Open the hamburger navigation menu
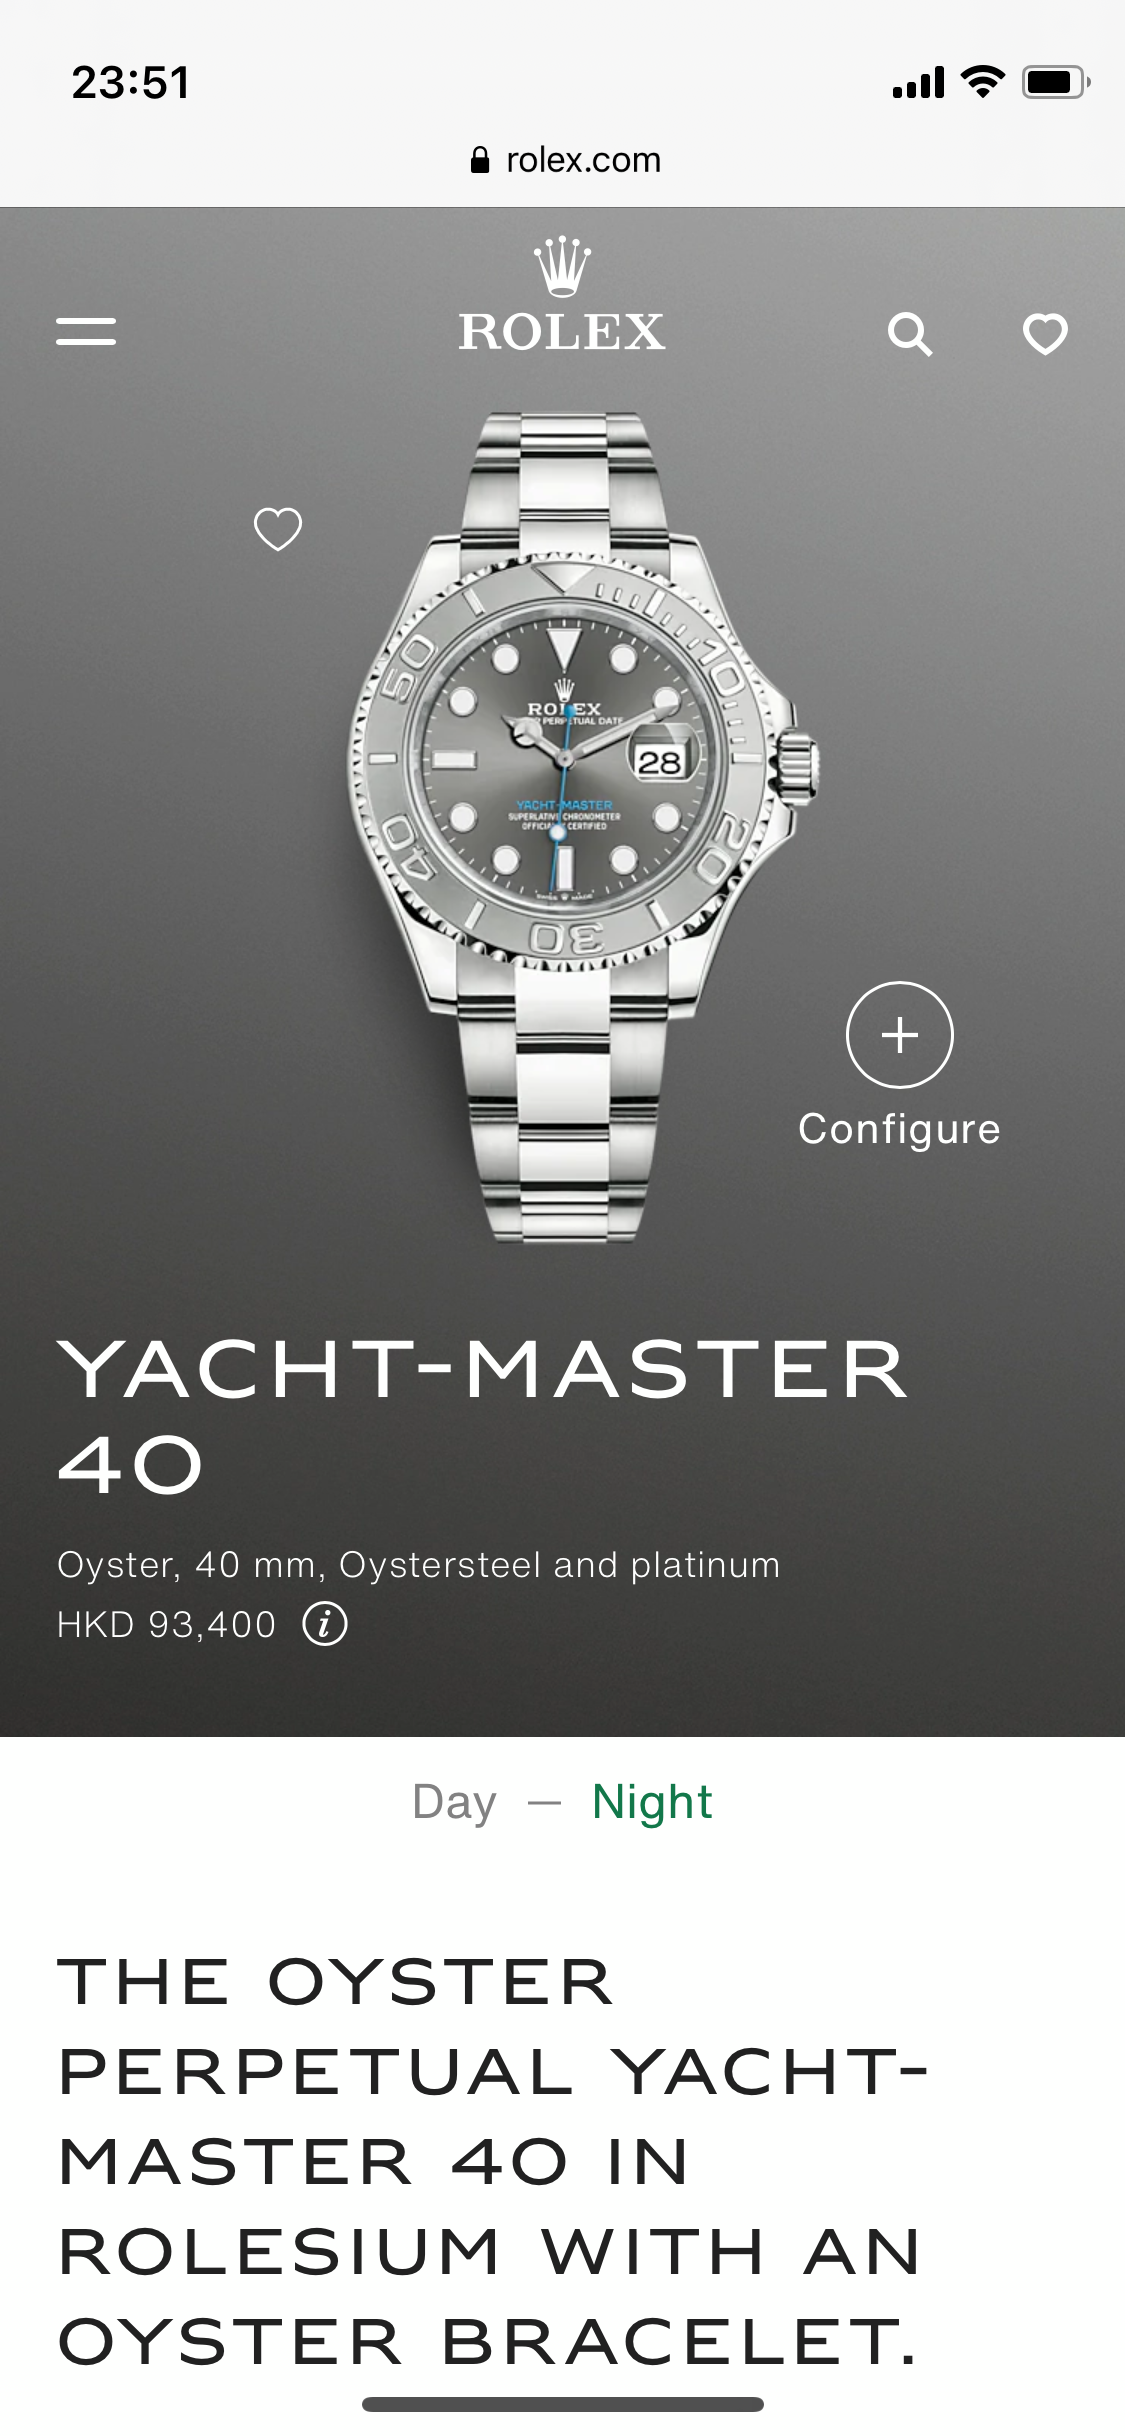 (86, 331)
